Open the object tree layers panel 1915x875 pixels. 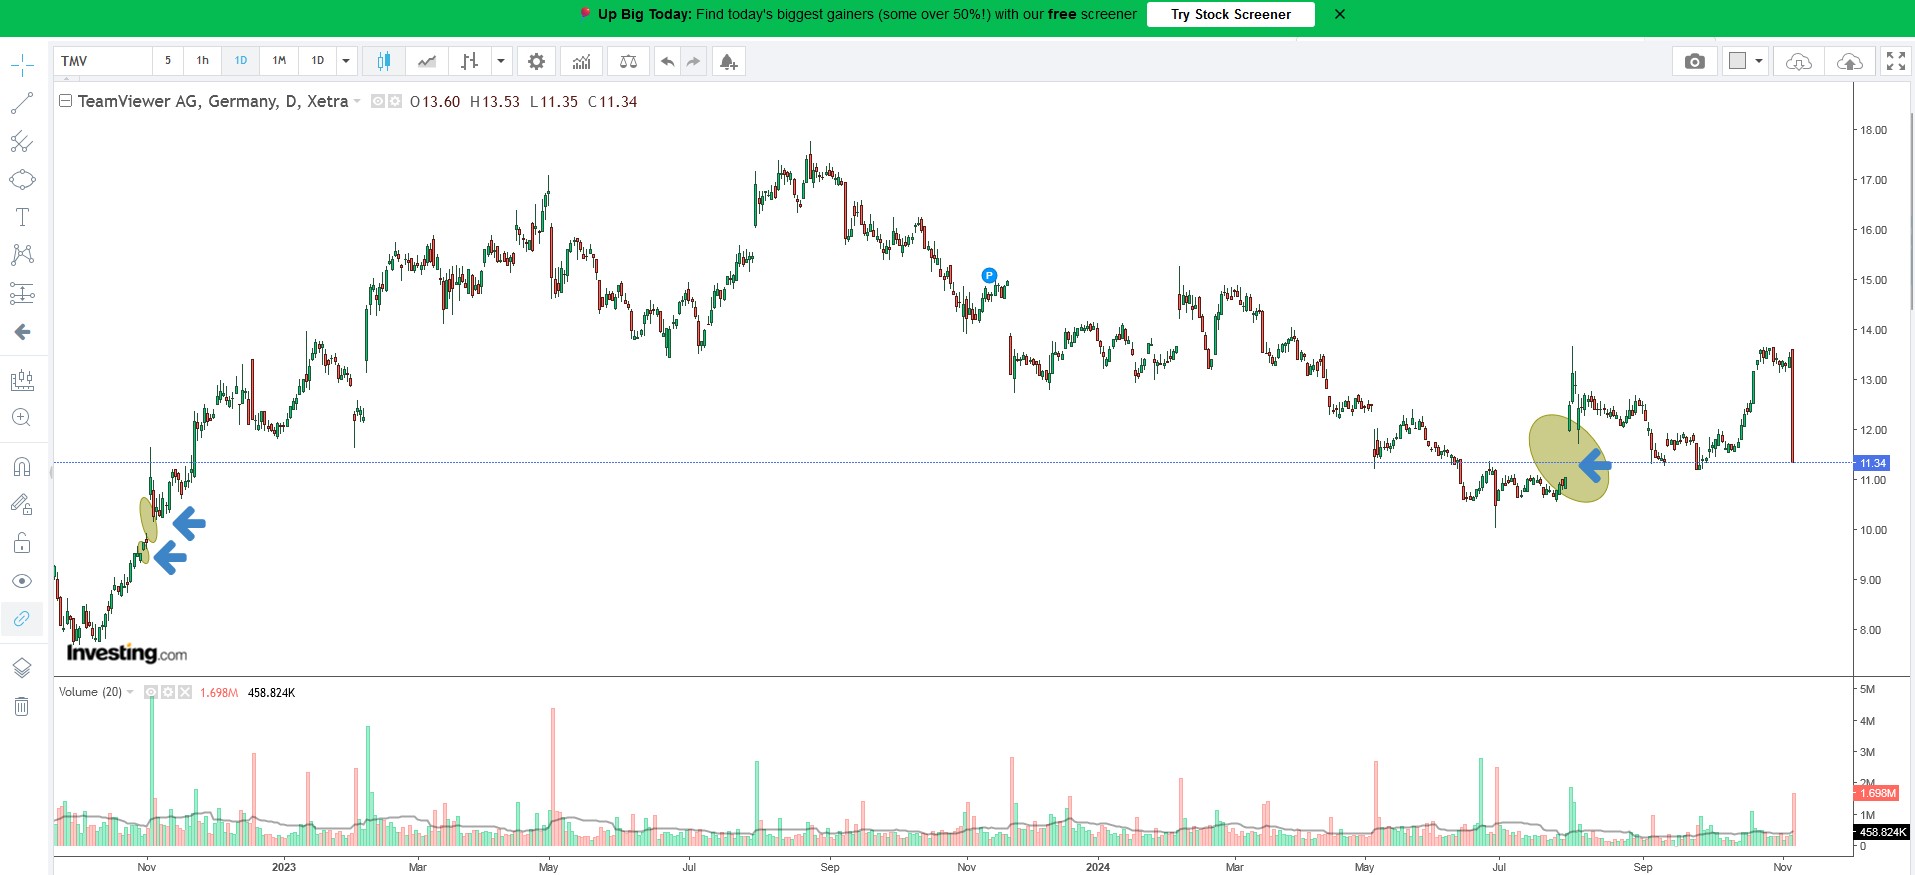click(x=22, y=668)
